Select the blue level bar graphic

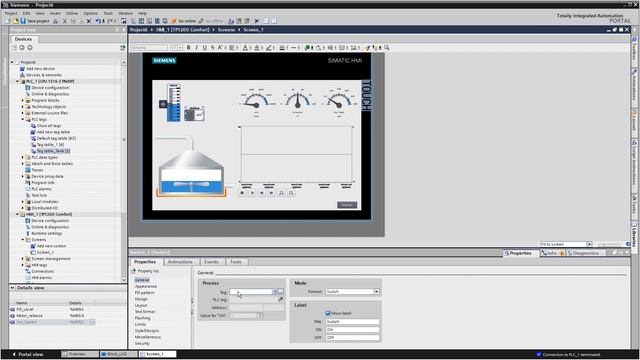click(173, 102)
